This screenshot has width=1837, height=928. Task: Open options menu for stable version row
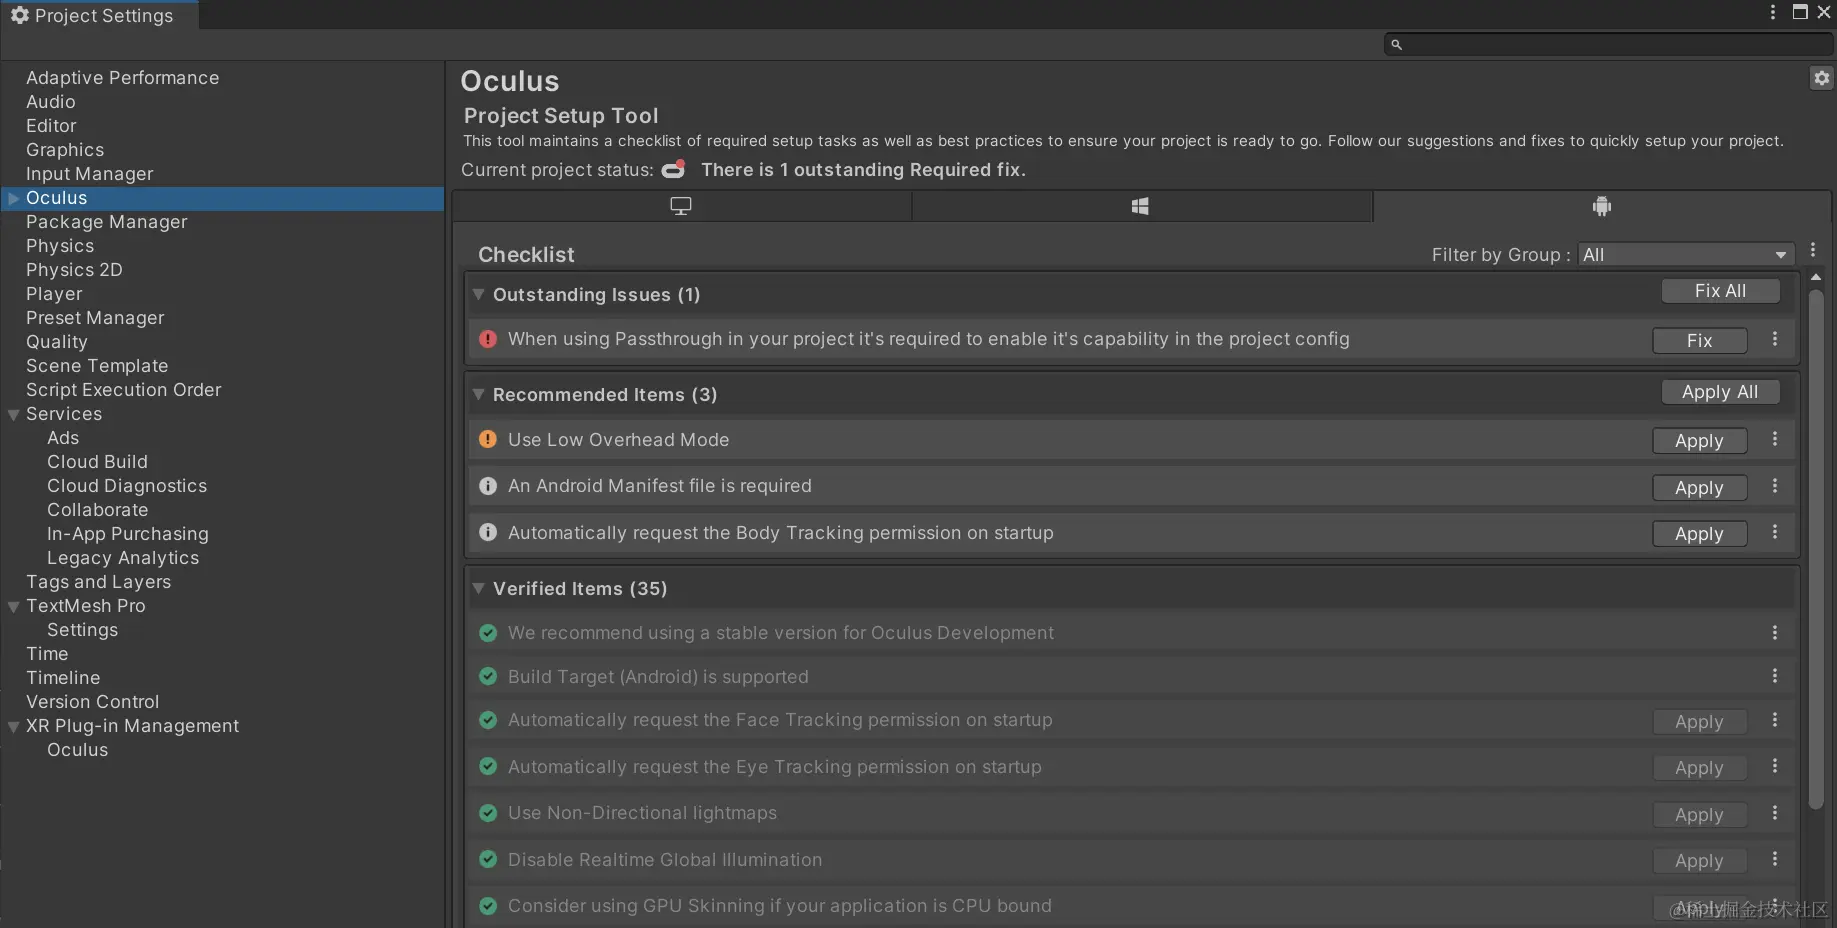click(x=1775, y=633)
